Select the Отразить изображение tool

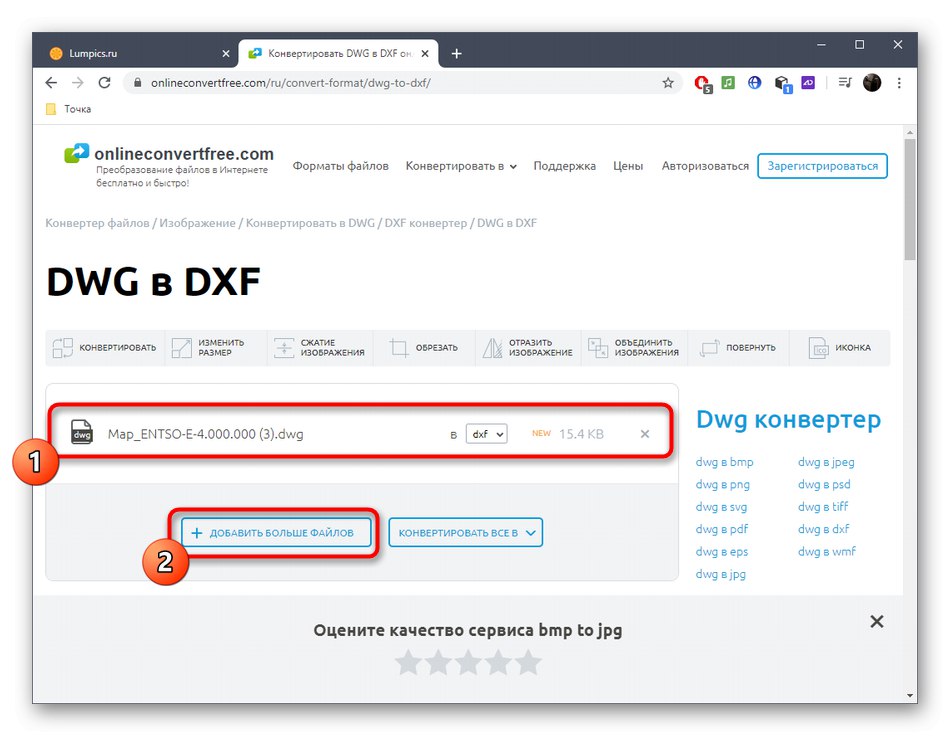528,348
